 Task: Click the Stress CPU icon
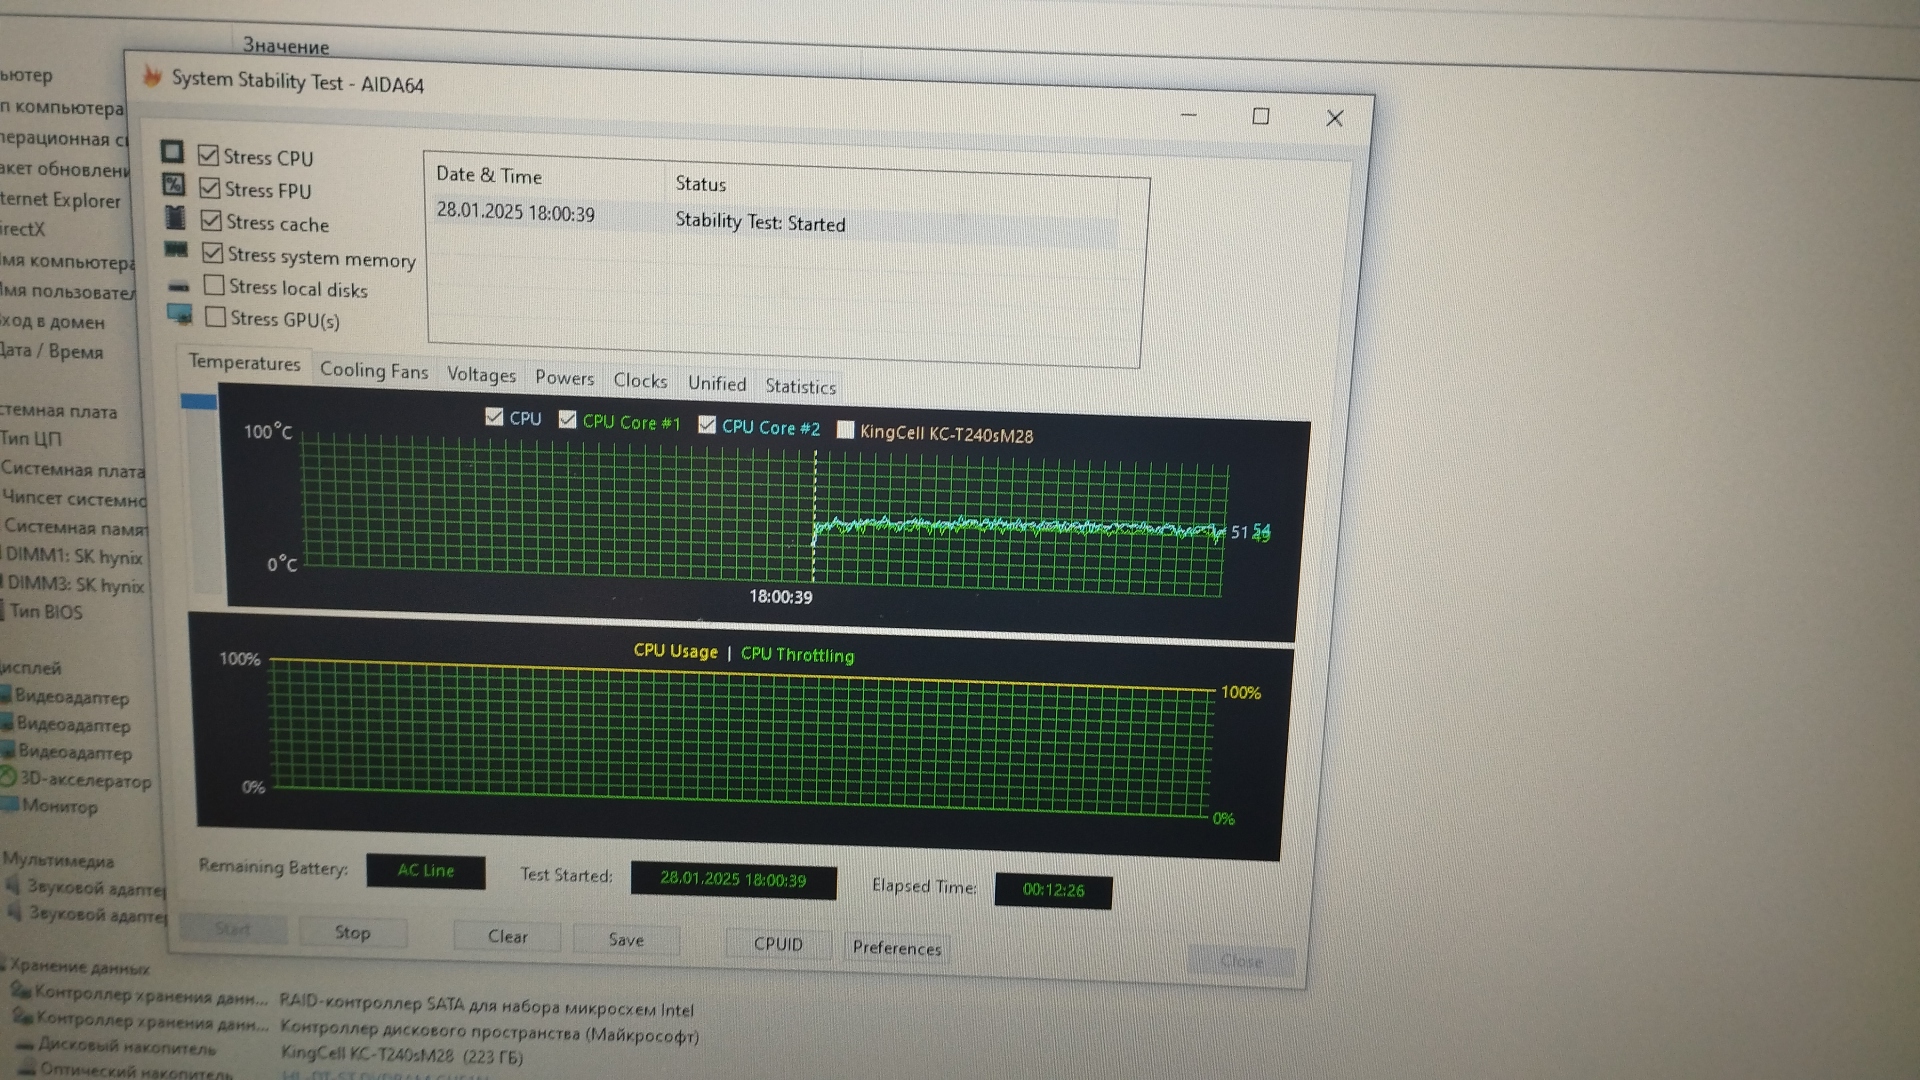172,151
